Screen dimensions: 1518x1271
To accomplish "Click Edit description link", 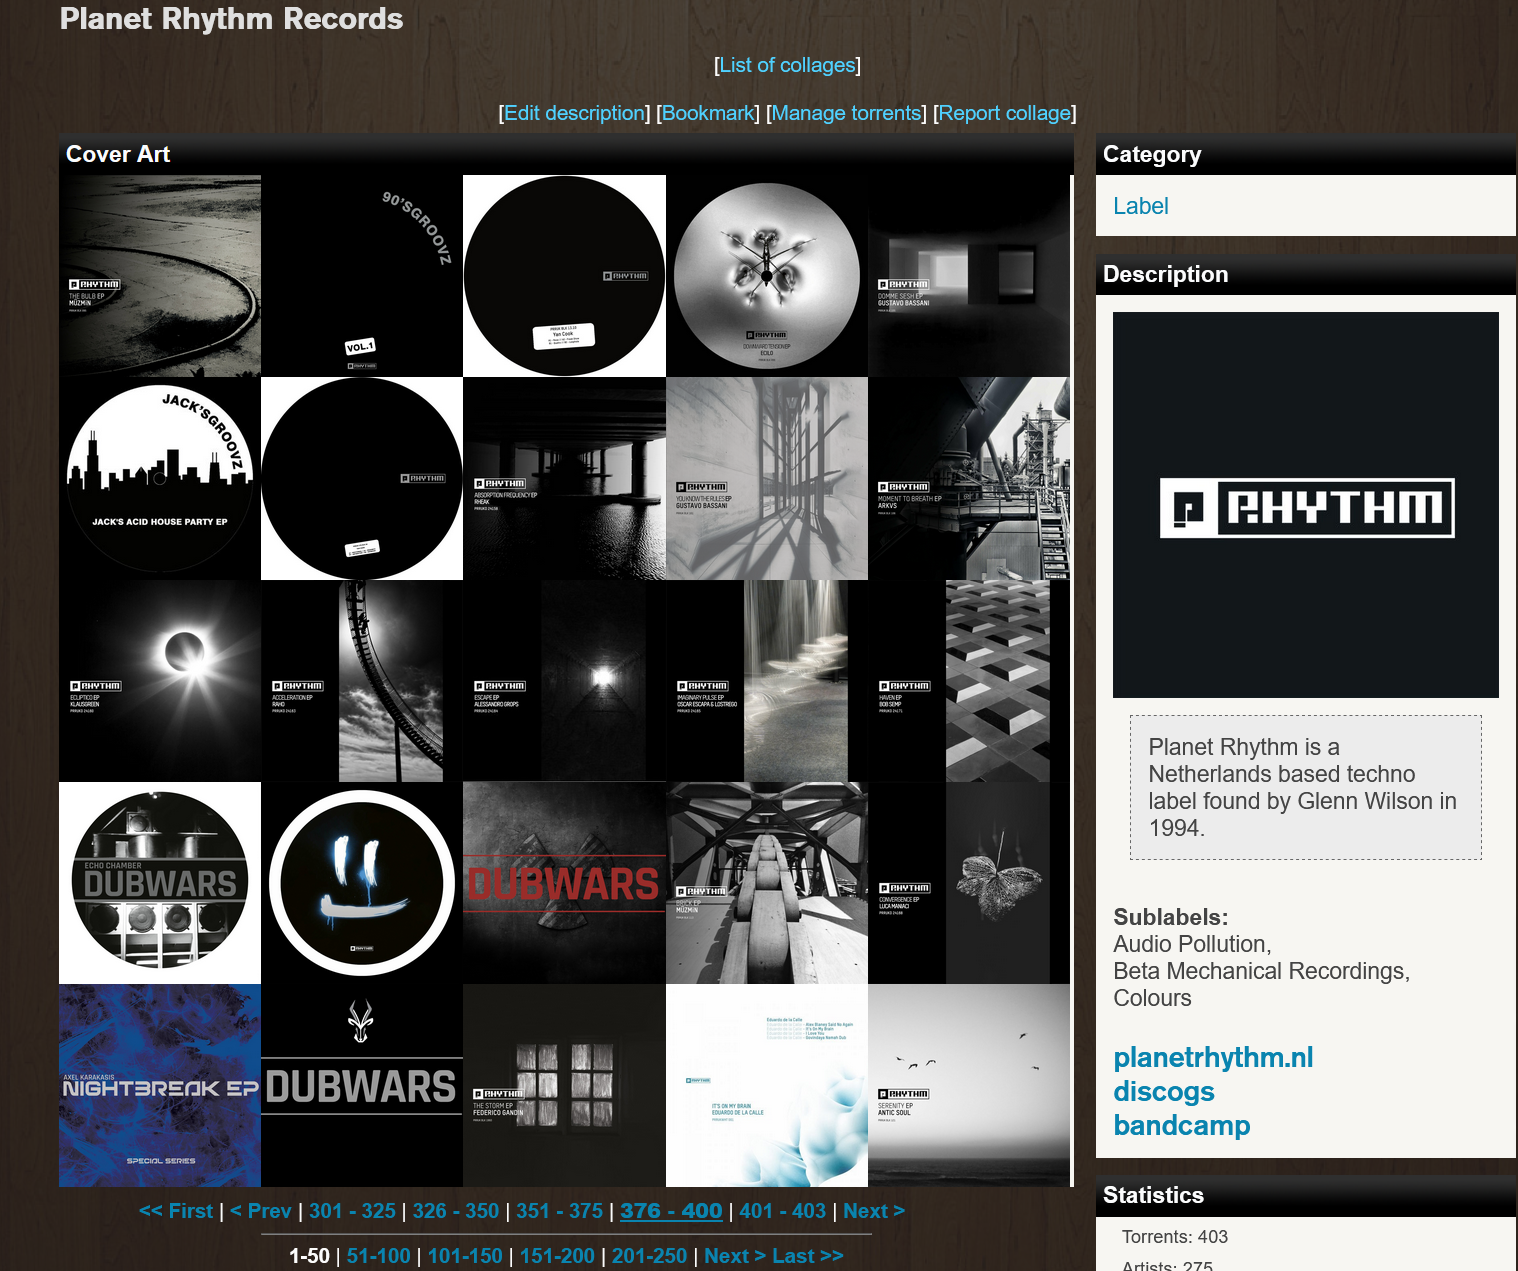I will (x=575, y=113).
